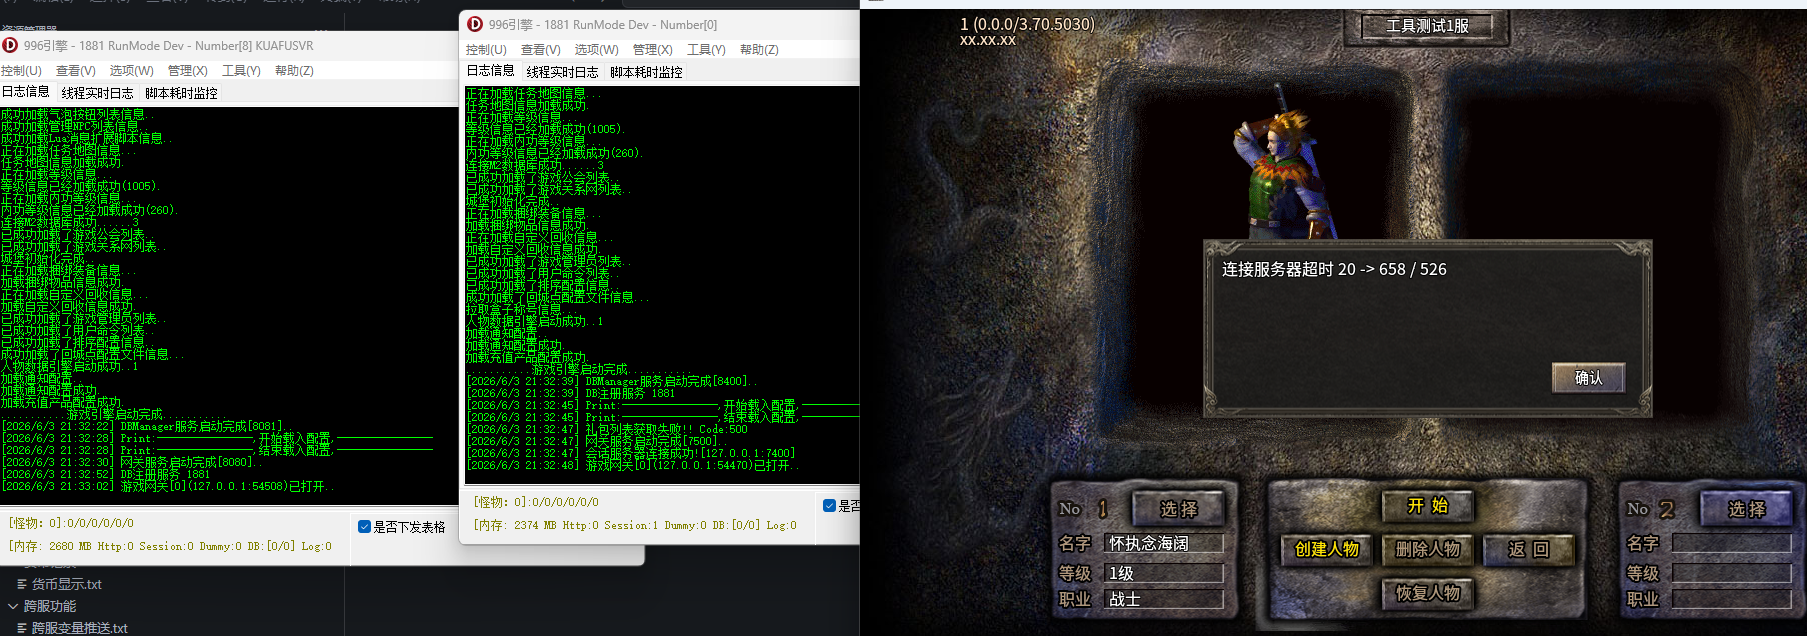Click the 工具测试1服 server button

[x=1427, y=26]
